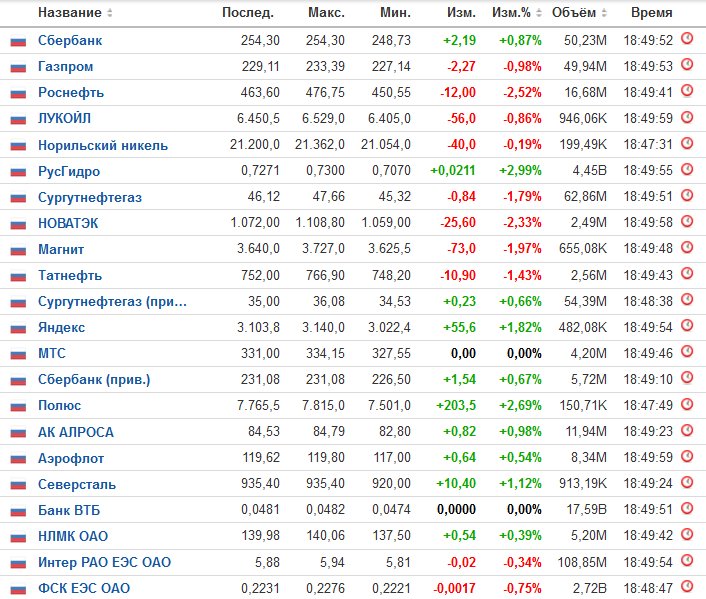Click the clock icon in РусГидро row
Screen dimensions: 706x599
687,169
